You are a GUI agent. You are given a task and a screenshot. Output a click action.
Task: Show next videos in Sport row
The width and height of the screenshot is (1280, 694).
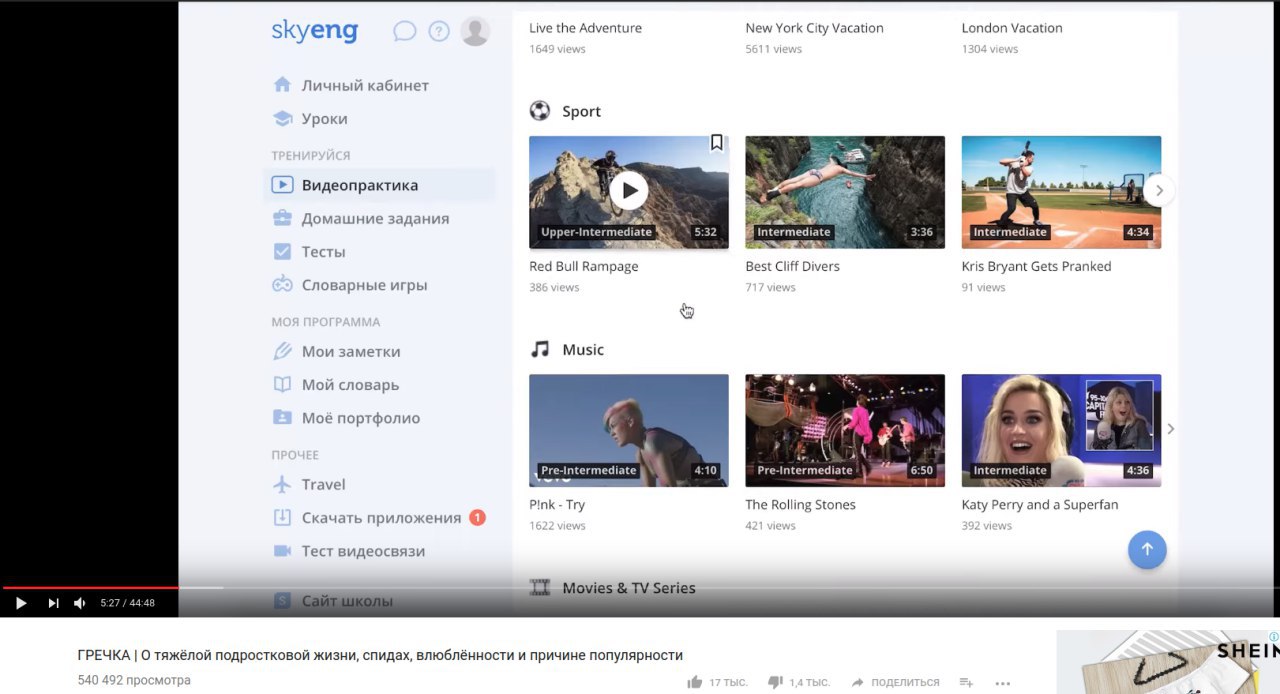click(1159, 190)
